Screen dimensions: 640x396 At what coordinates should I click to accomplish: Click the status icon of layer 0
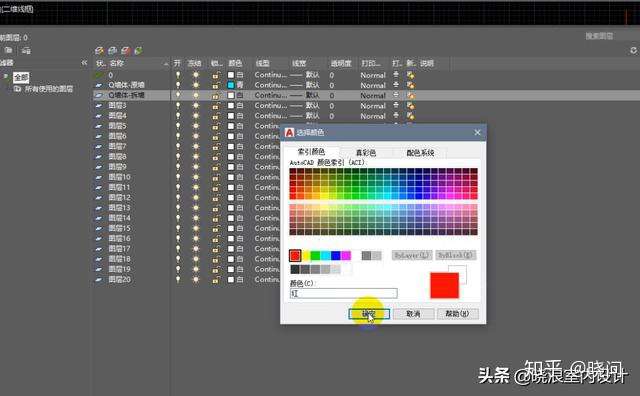point(99,75)
